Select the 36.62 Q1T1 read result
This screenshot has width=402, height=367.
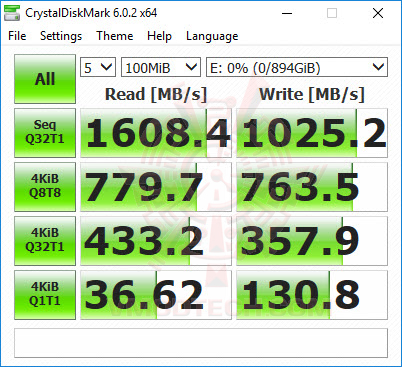click(x=156, y=295)
